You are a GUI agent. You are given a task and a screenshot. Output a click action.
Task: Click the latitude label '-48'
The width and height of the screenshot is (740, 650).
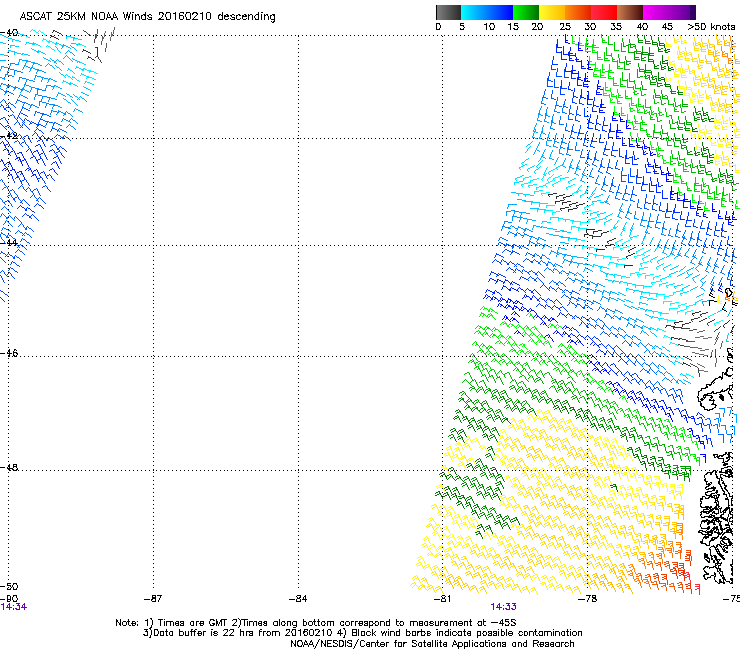click(x=9, y=467)
